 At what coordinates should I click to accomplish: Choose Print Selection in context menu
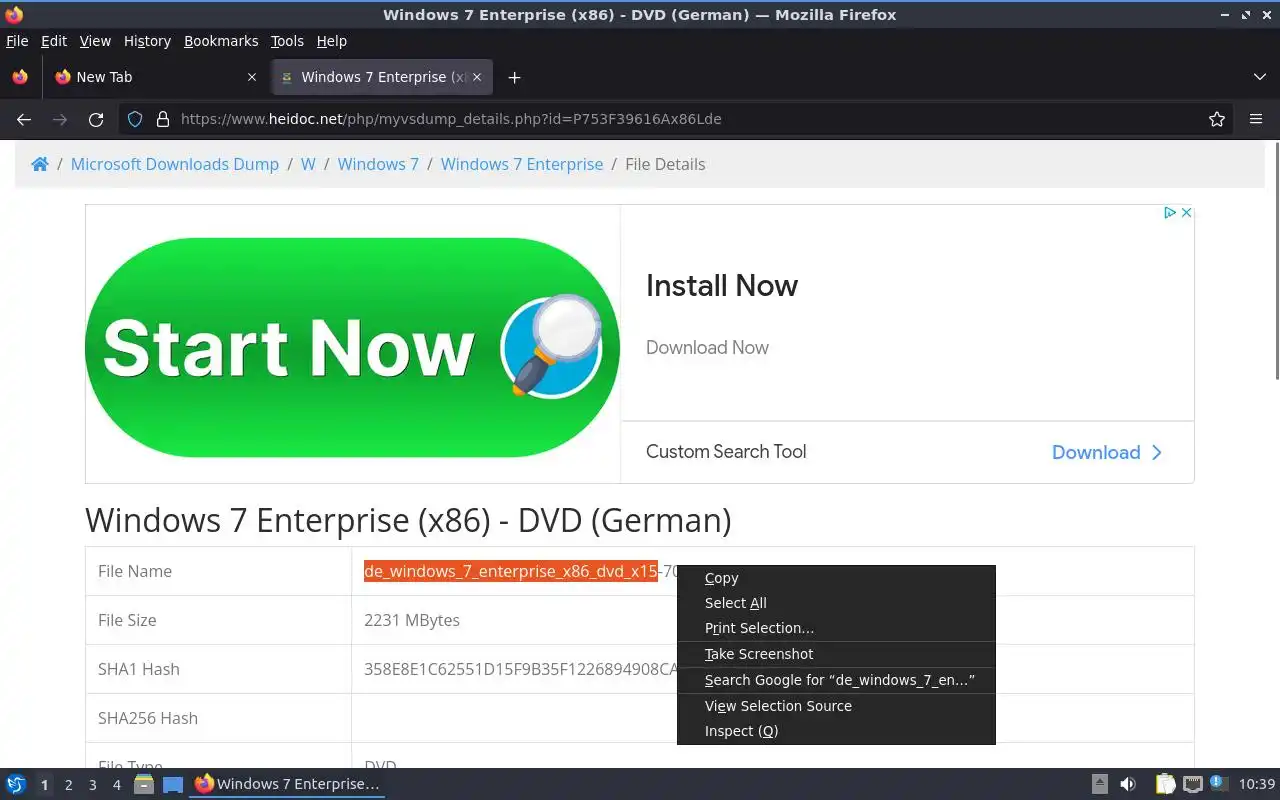pos(836,628)
